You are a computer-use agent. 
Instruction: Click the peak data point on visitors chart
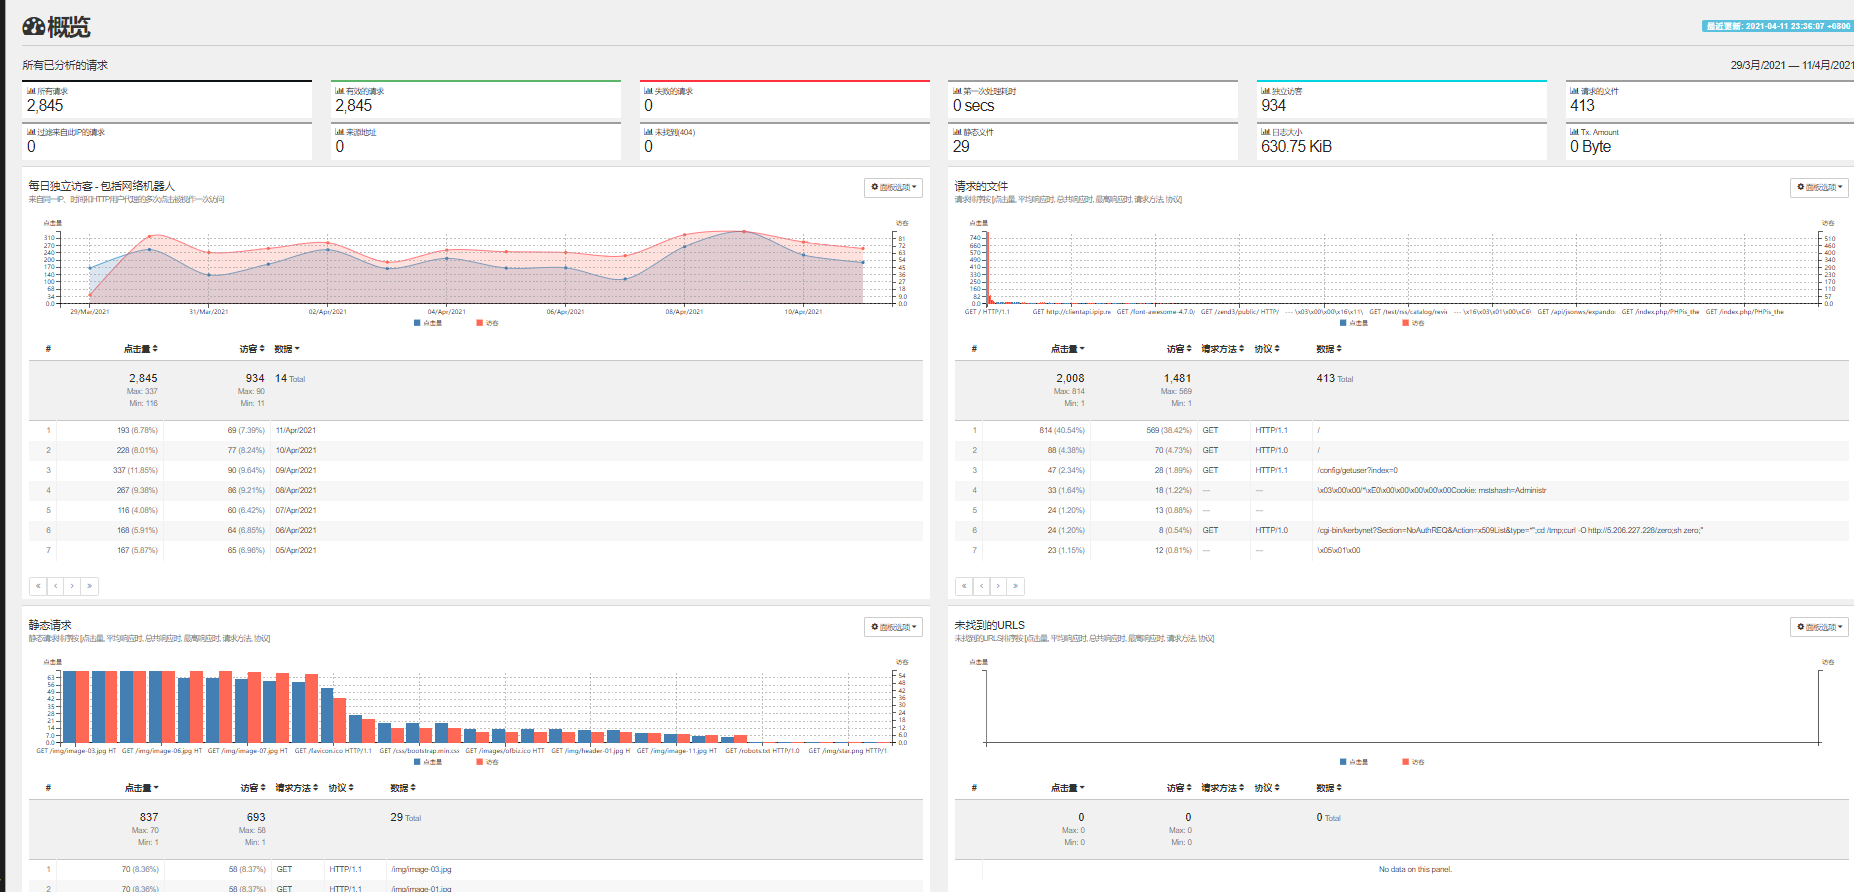click(x=743, y=232)
